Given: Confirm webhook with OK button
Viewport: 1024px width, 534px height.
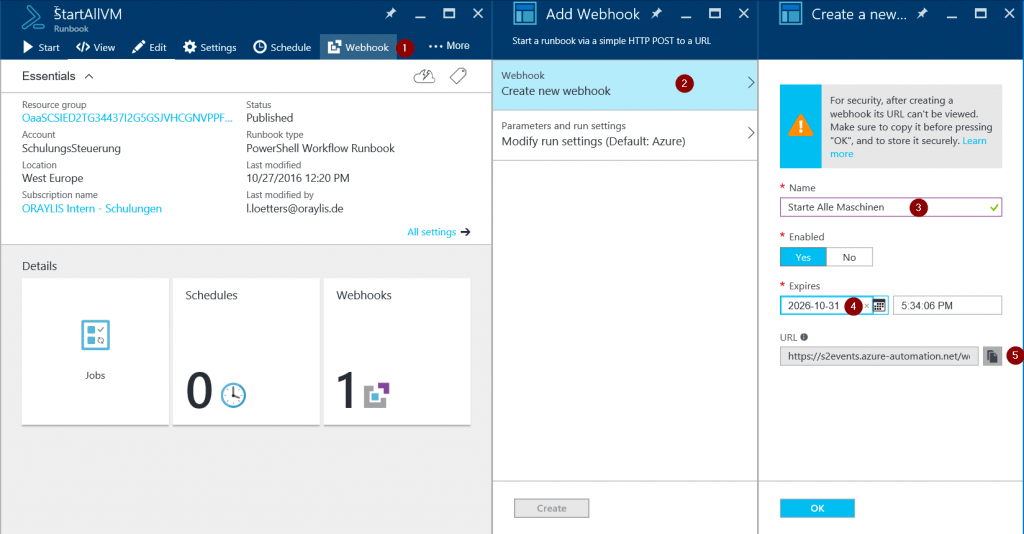Looking at the screenshot, I should tap(817, 508).
